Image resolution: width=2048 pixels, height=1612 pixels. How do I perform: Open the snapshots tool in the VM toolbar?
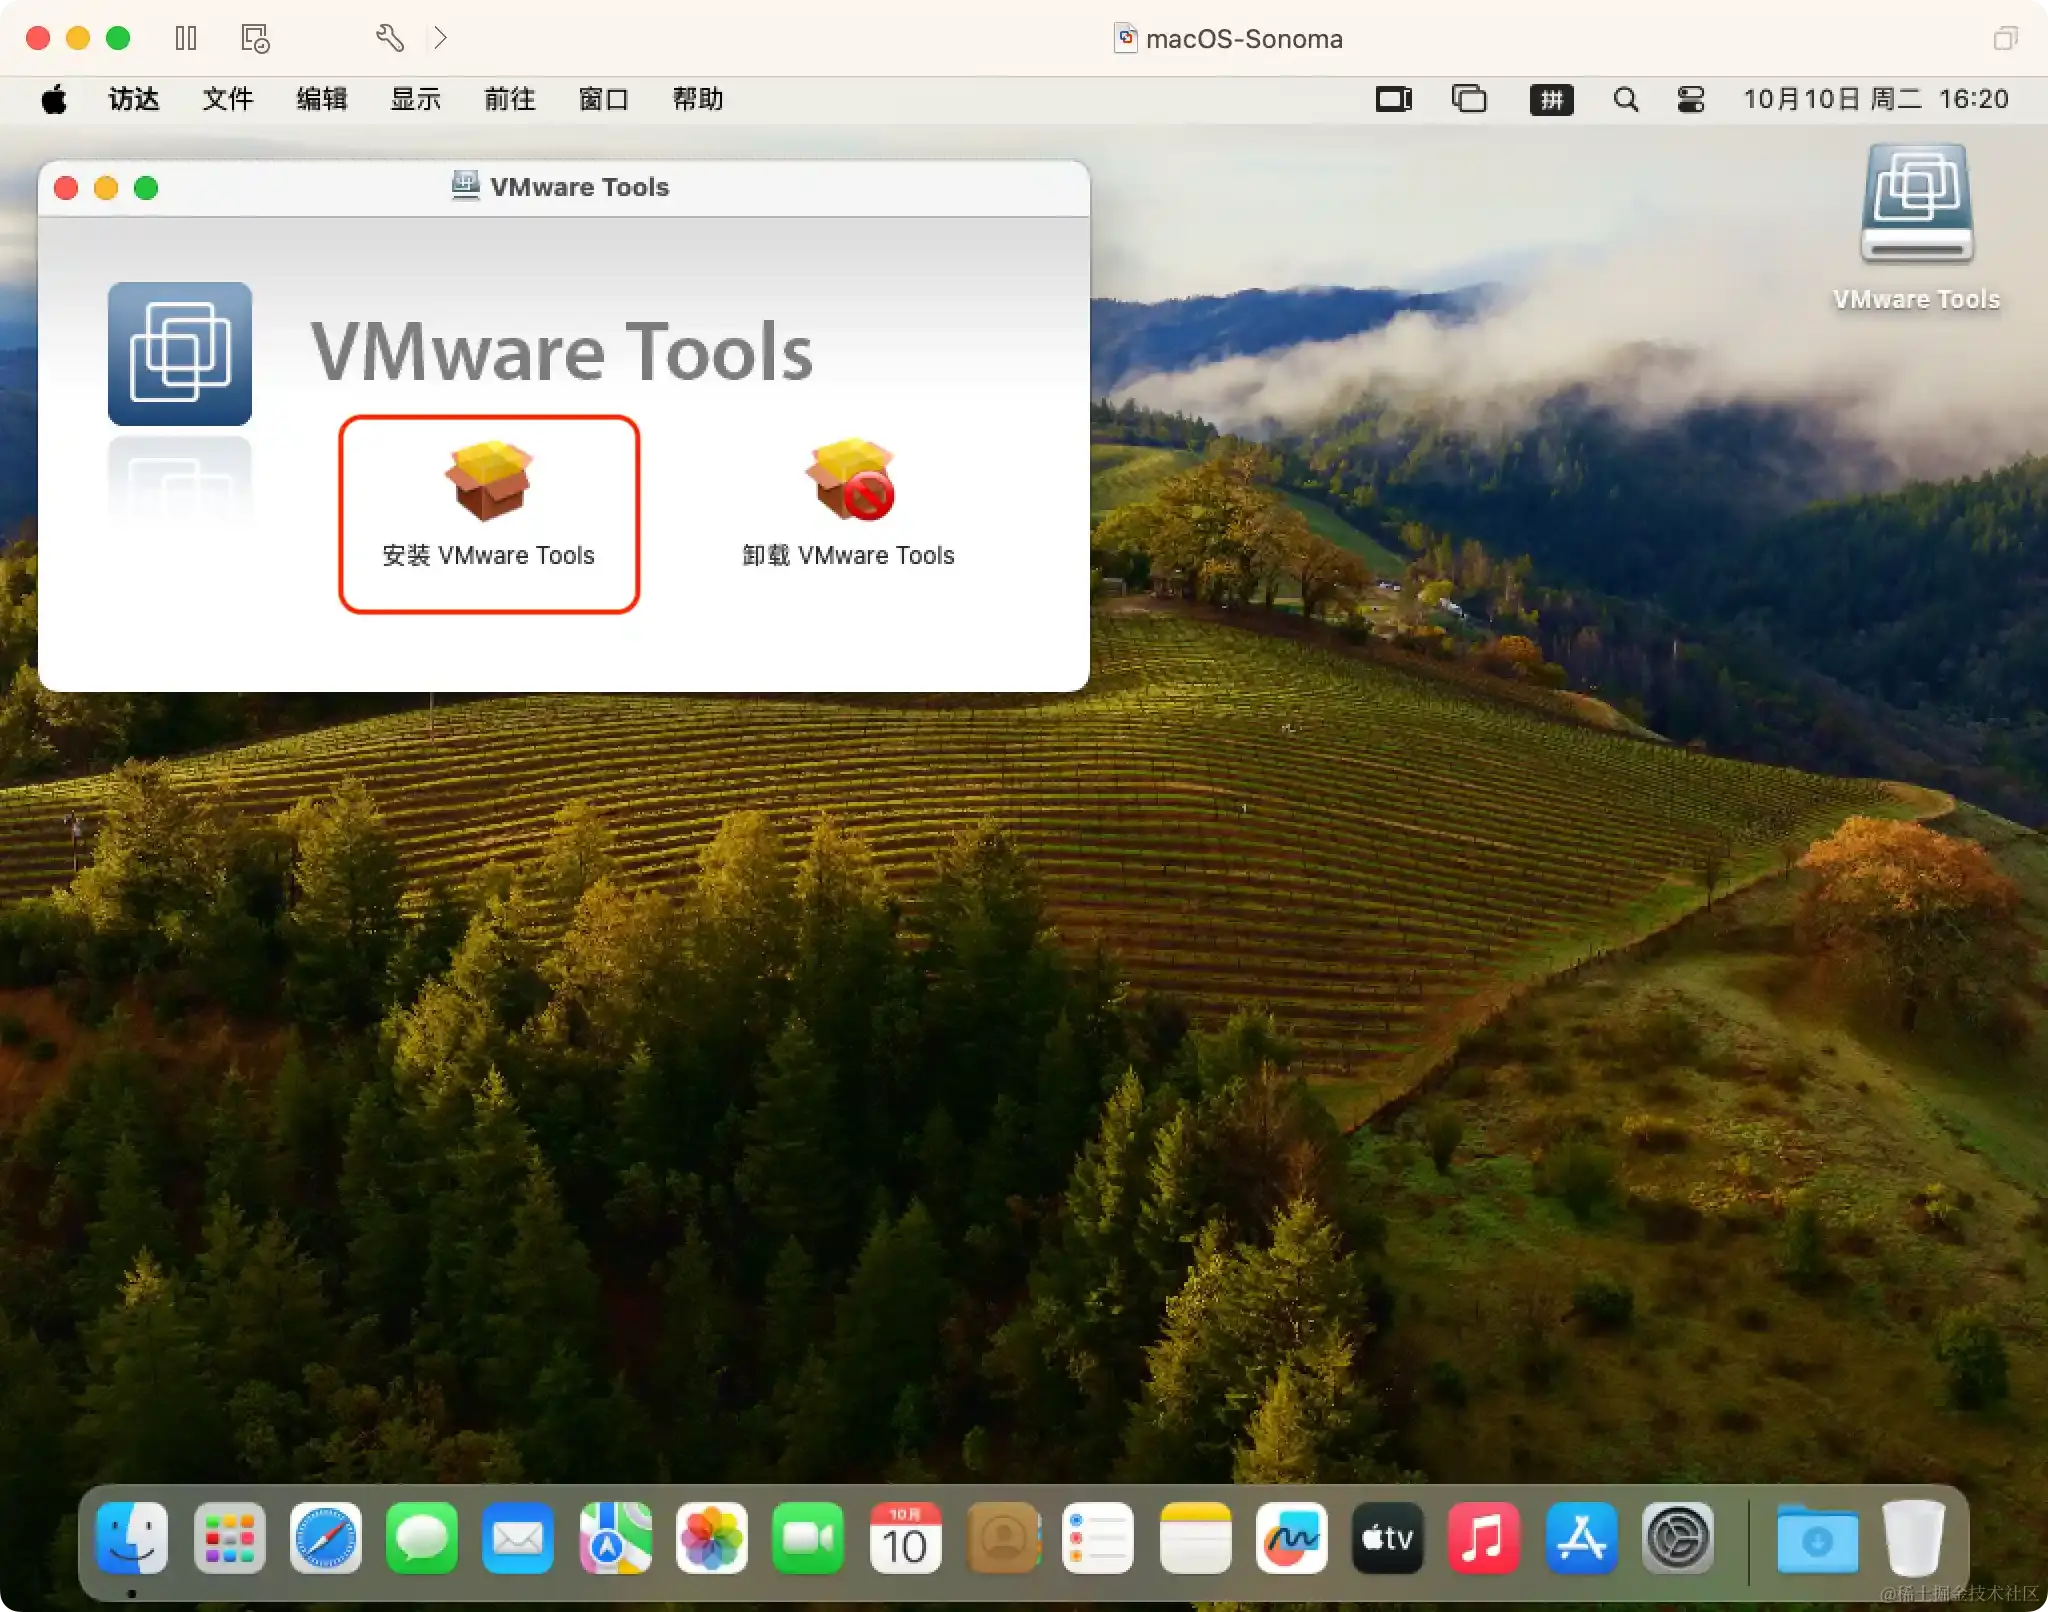pos(254,38)
